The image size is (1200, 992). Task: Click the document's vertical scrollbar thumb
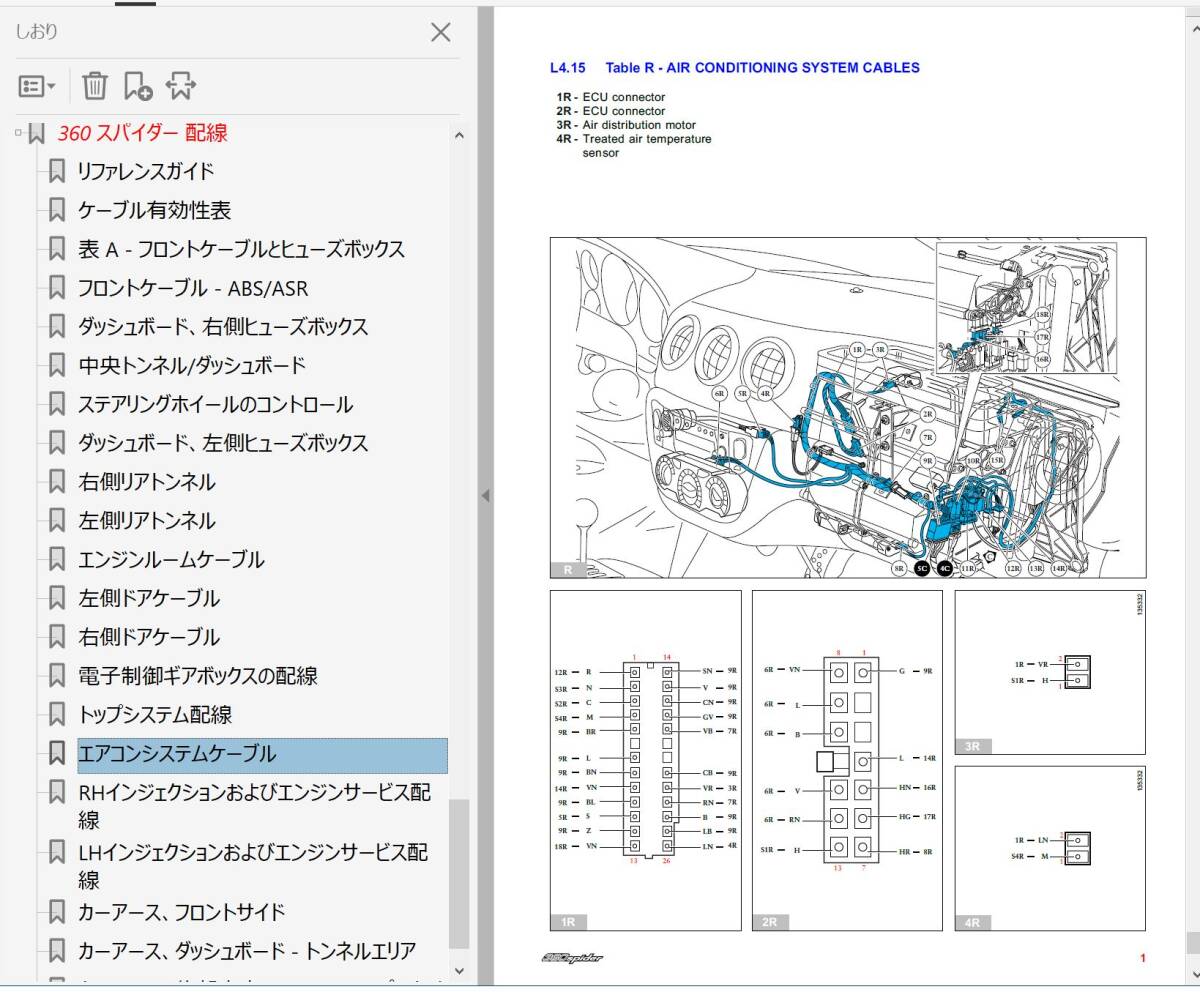point(1193,942)
